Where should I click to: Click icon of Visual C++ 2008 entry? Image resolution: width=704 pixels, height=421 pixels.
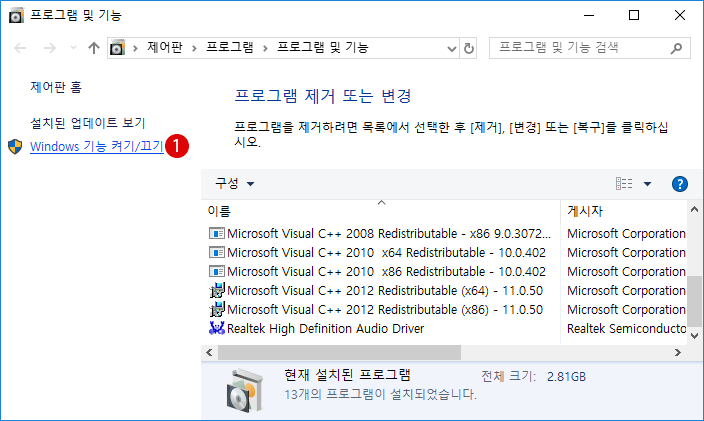click(217, 233)
